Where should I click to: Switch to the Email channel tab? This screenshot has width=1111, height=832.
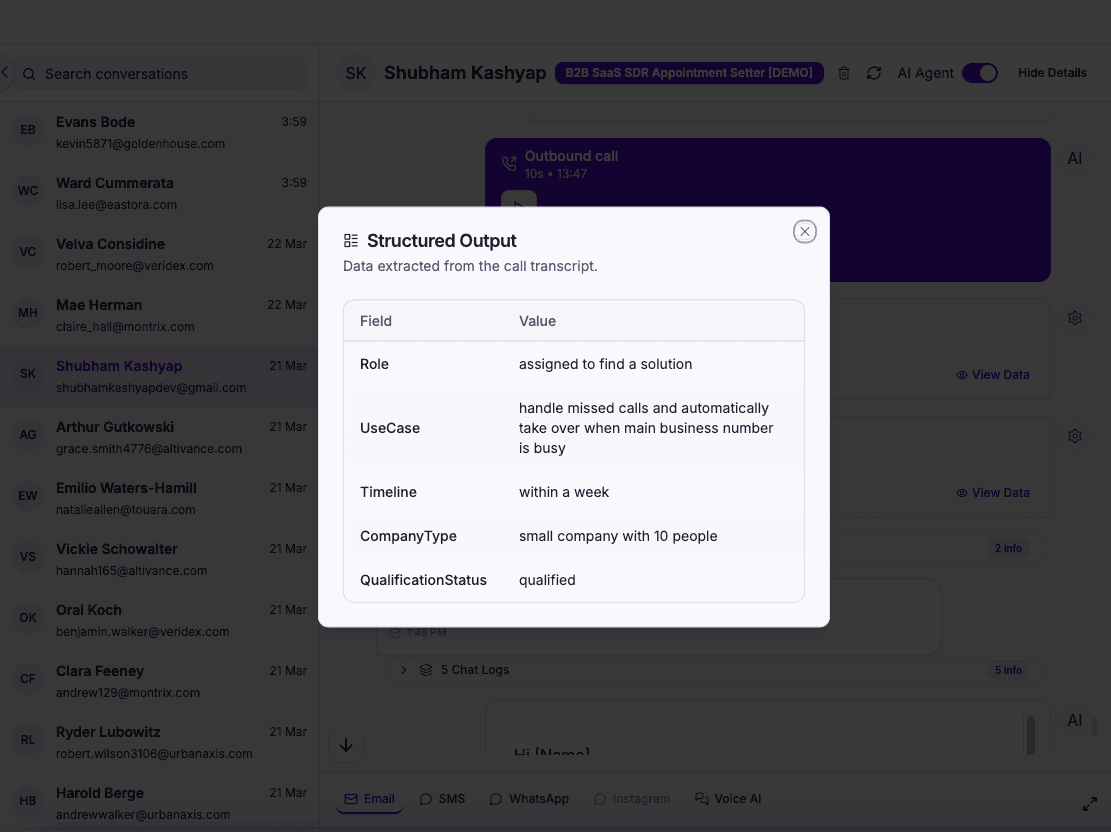coord(369,798)
